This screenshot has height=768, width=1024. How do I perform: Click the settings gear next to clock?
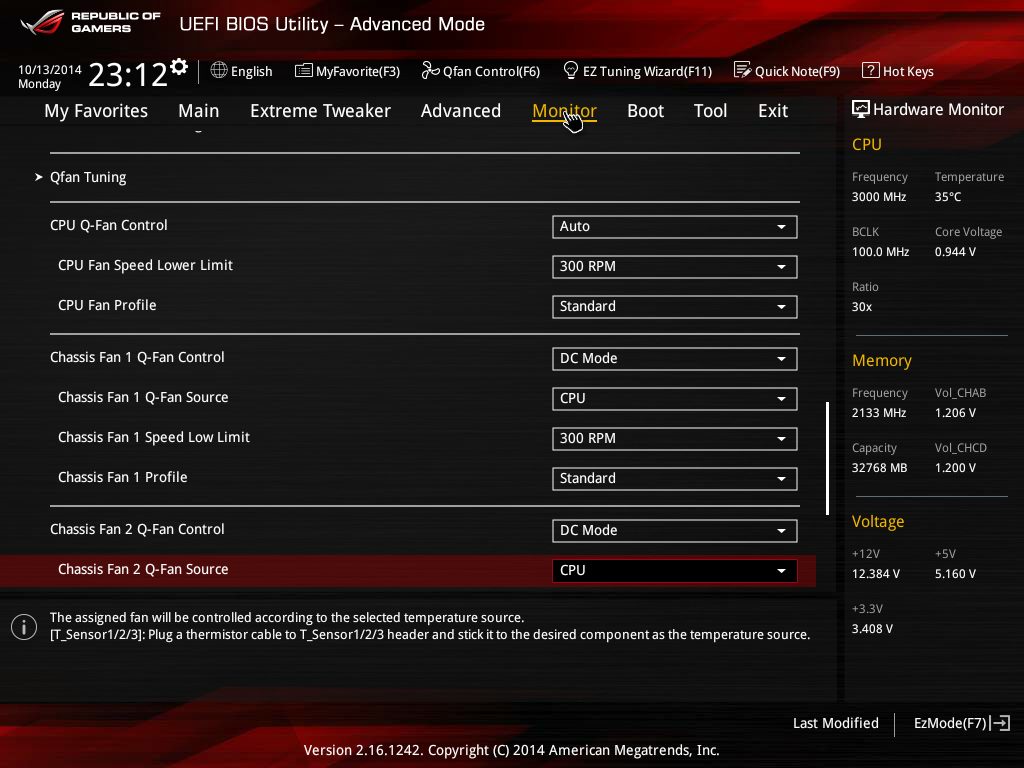pyautogui.click(x=178, y=67)
